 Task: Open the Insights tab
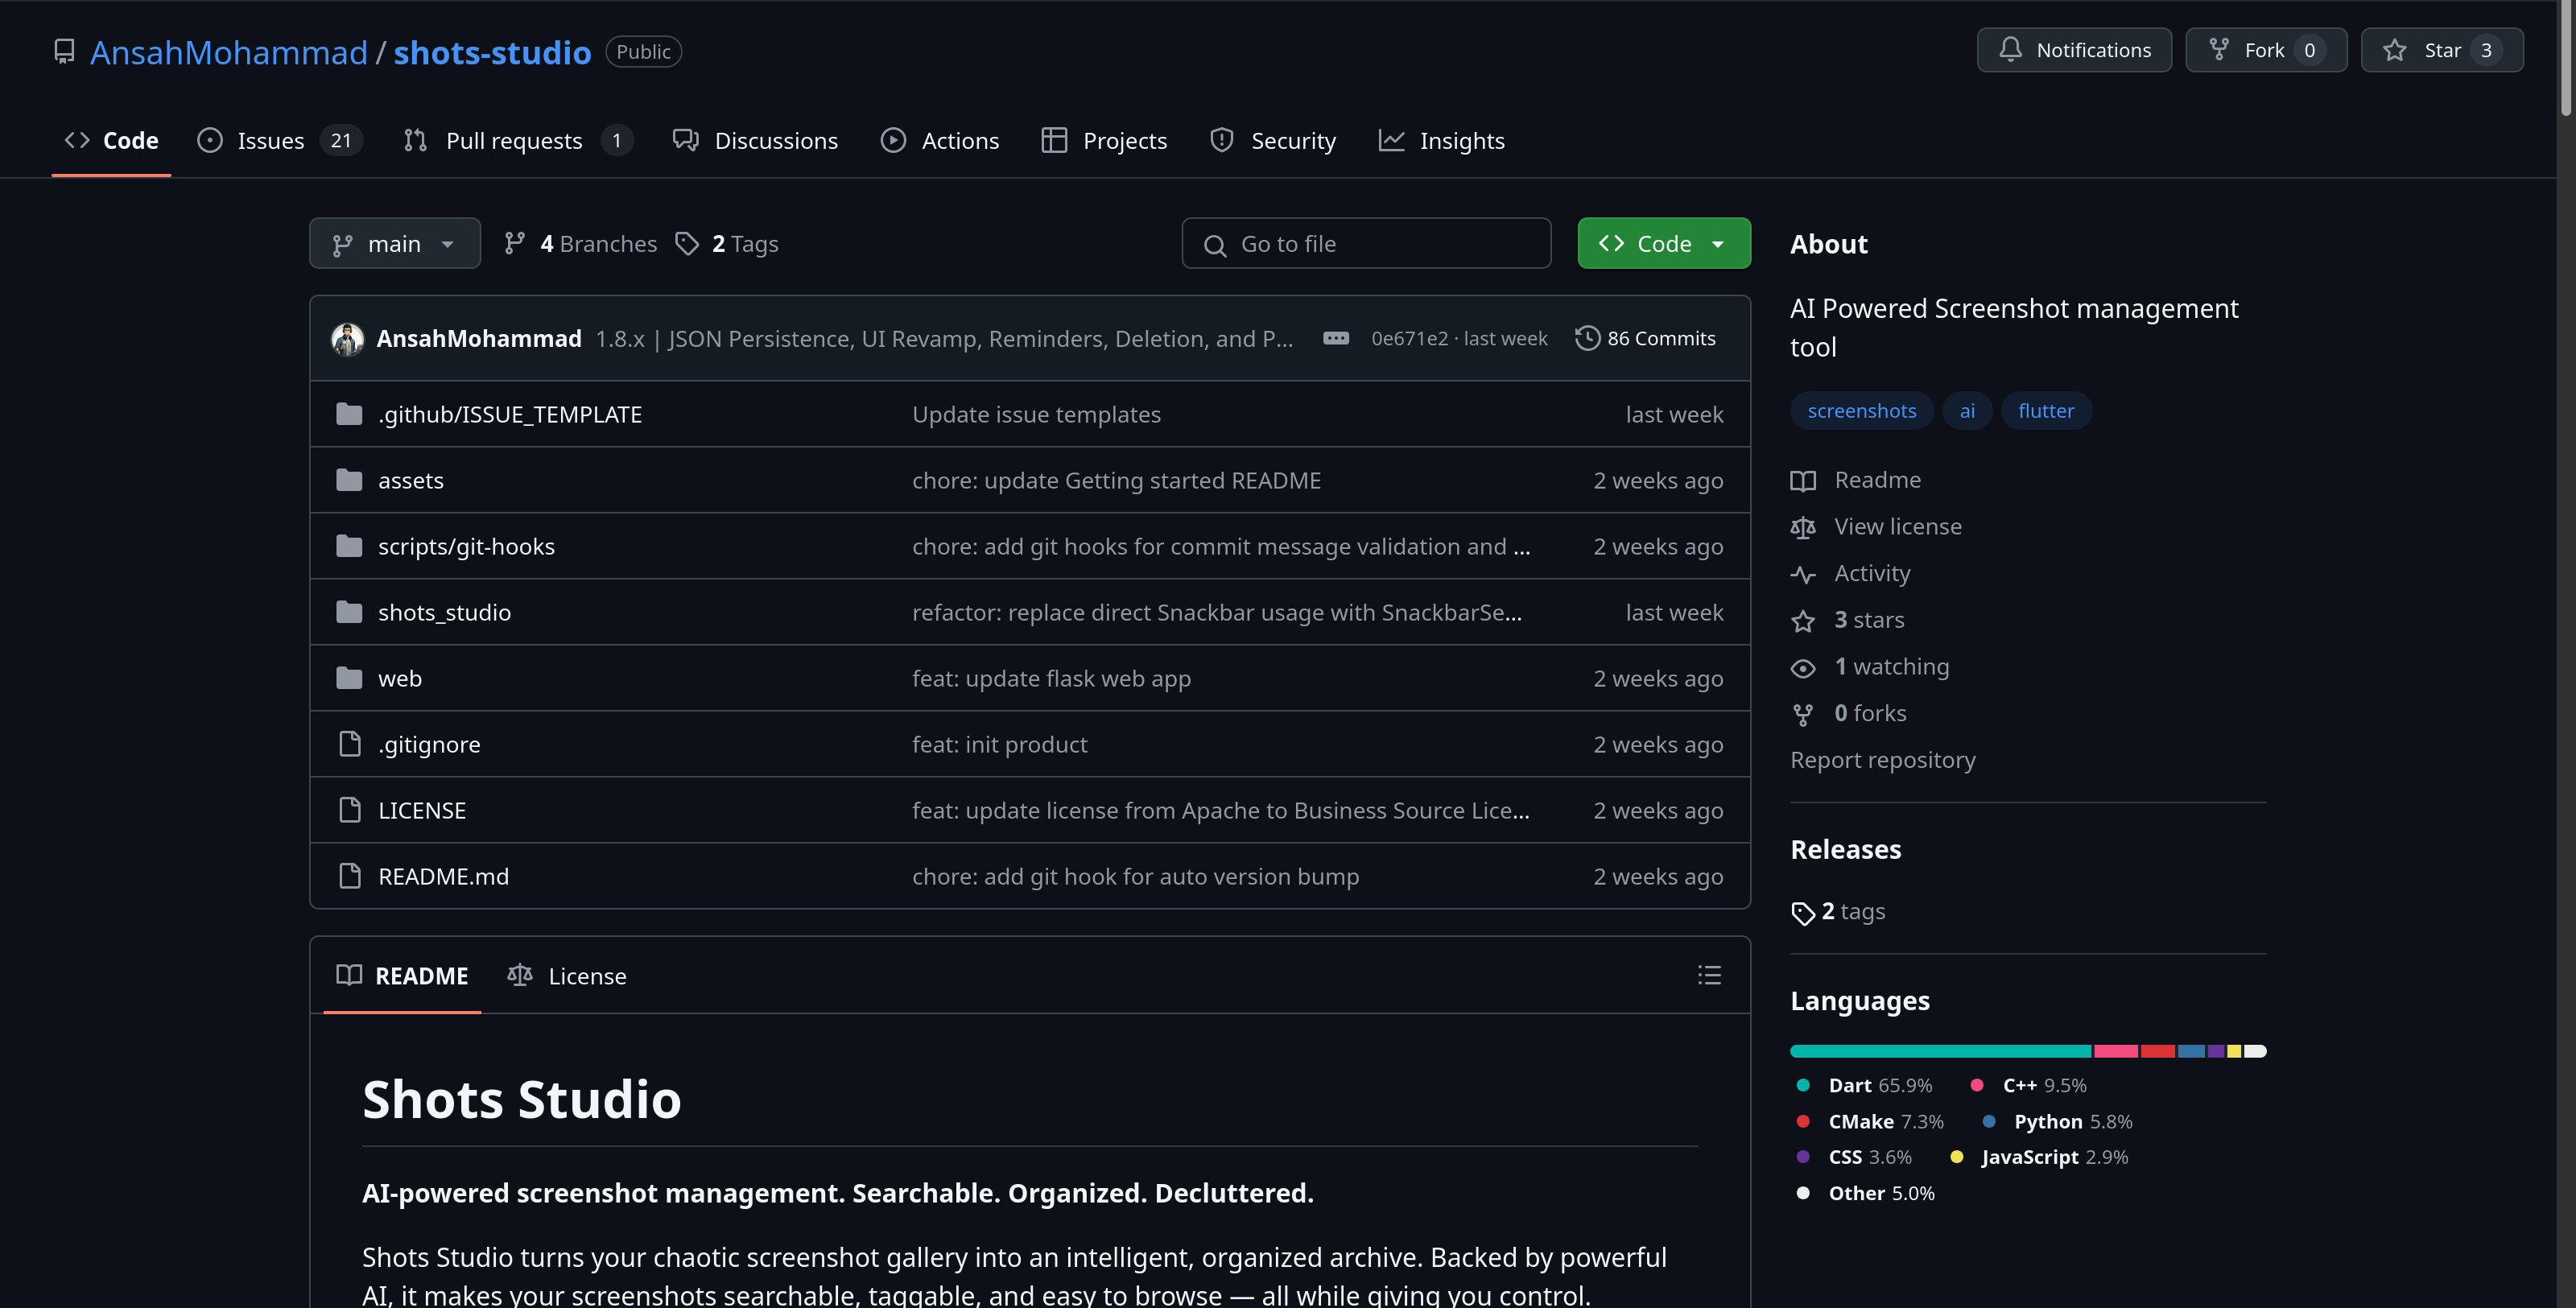click(x=1441, y=141)
